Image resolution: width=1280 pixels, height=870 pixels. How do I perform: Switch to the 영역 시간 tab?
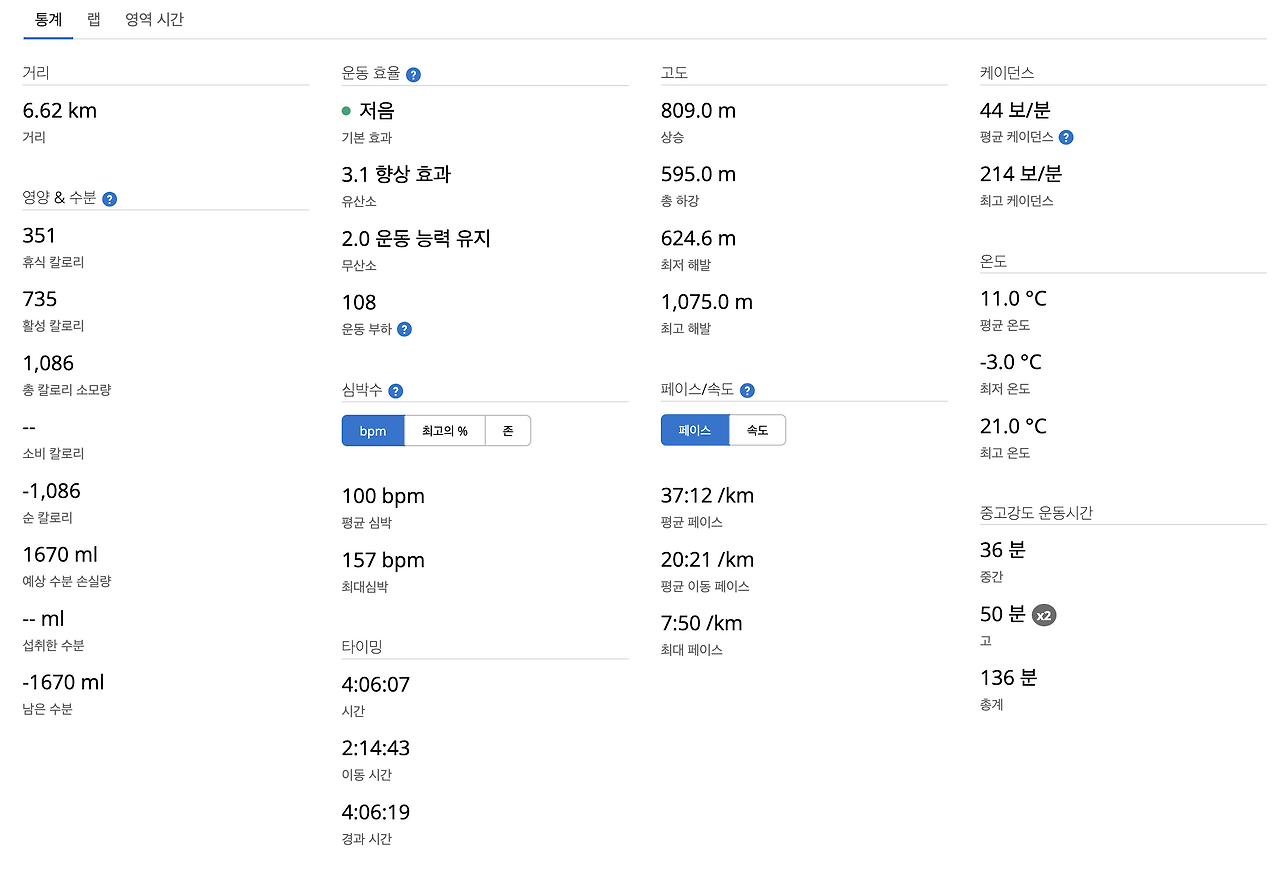(x=154, y=19)
